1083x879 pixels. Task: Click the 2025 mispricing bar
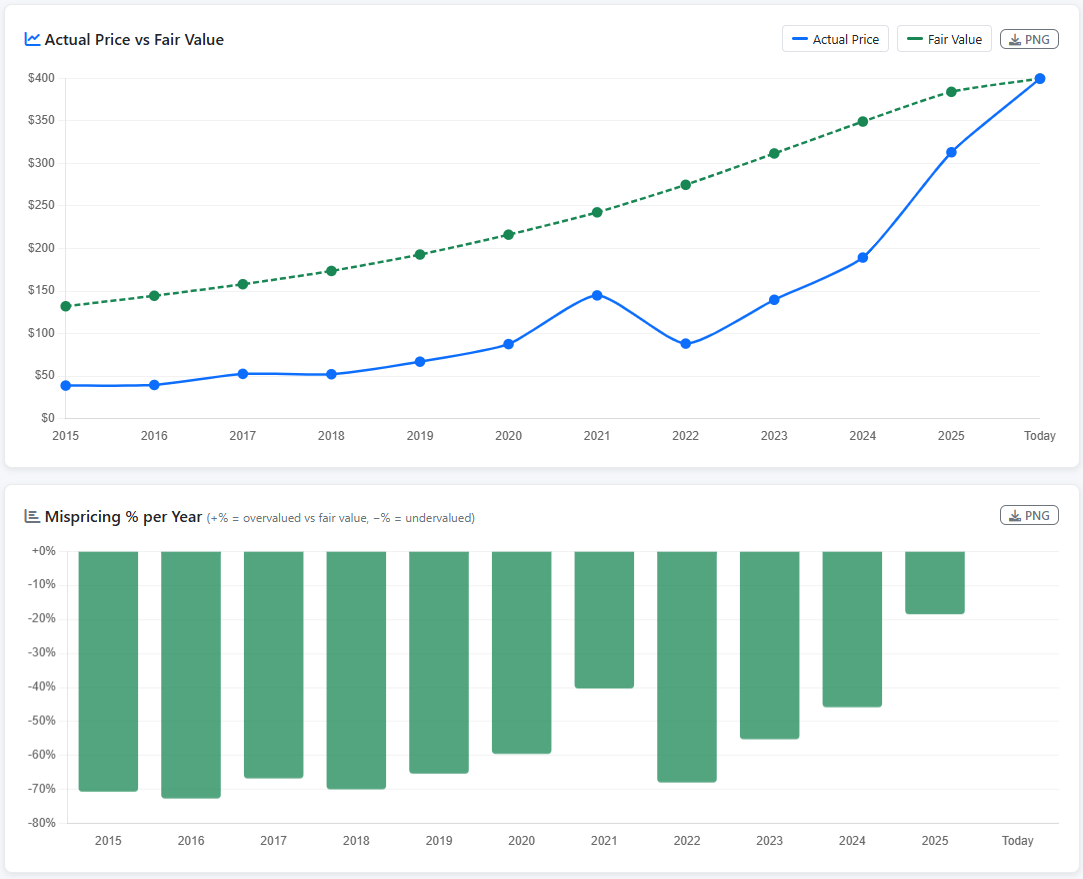click(935, 583)
